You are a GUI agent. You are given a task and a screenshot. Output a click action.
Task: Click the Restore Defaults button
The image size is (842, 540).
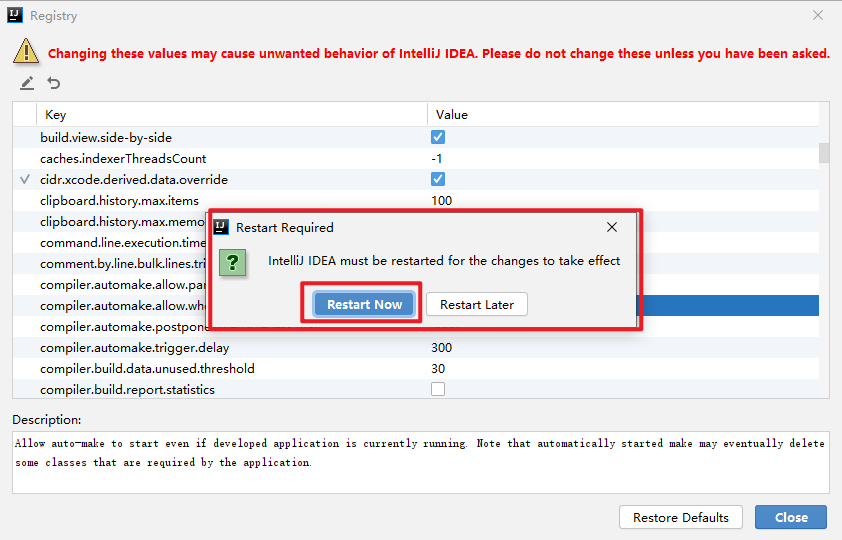point(681,518)
